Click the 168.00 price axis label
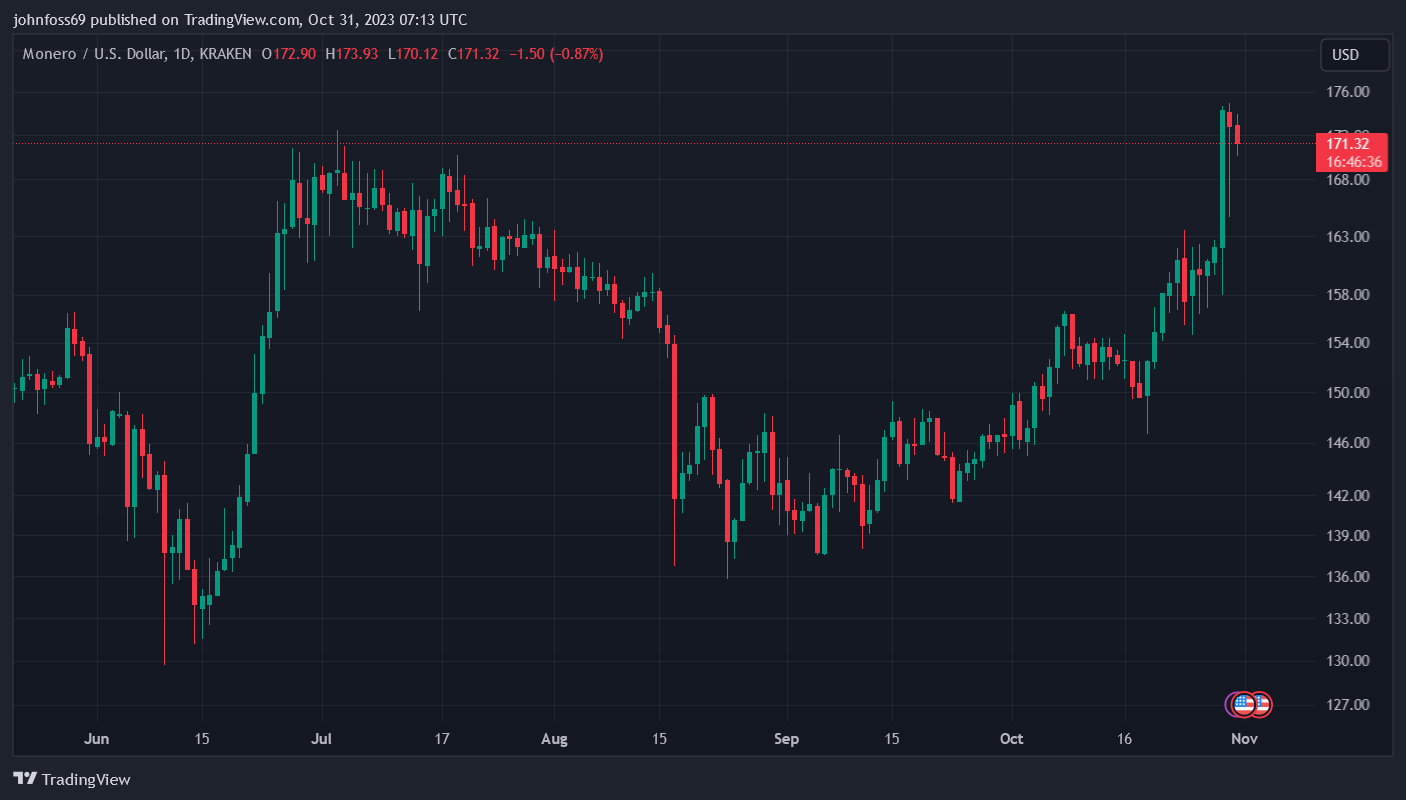The width and height of the screenshot is (1406, 800). [x=1347, y=180]
